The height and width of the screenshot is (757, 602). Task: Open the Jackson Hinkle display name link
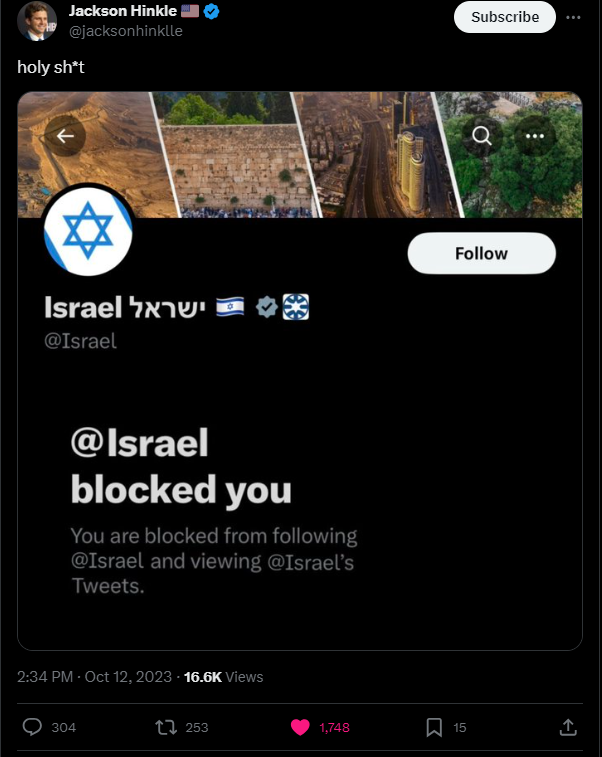coord(123,11)
